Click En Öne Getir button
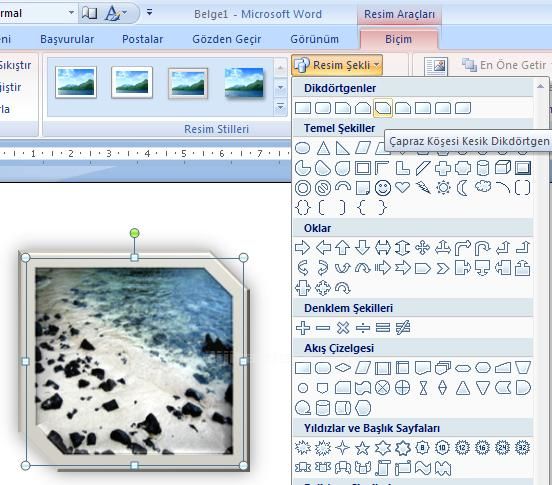Viewport: 552px width, 485px height. [504, 65]
